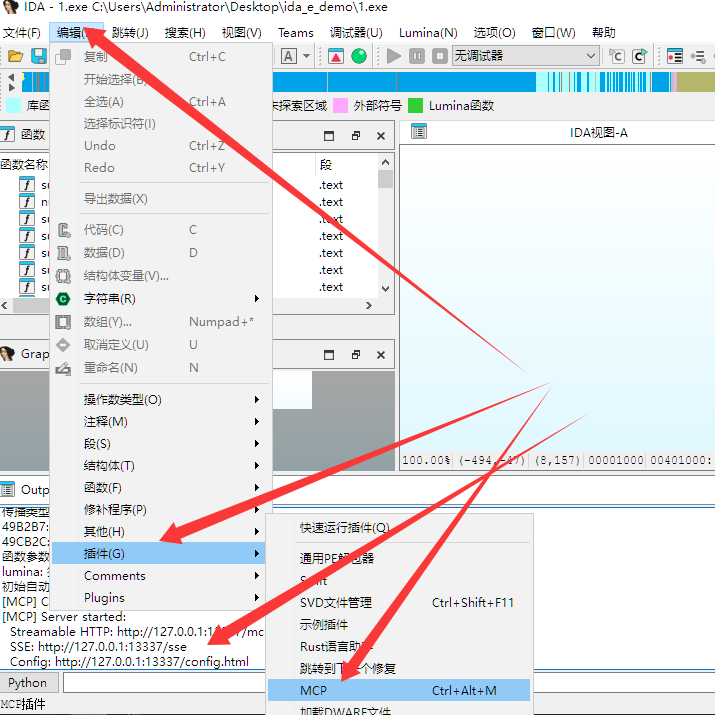The image size is (715, 715).
Task: Expand the 段(S) submenu
Action: (161, 444)
